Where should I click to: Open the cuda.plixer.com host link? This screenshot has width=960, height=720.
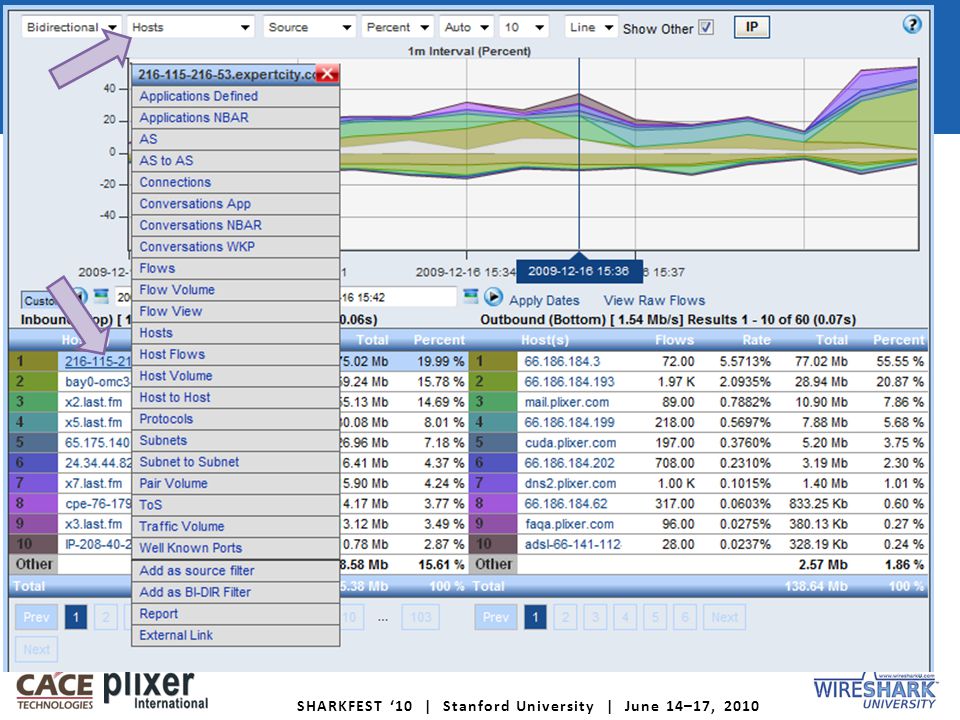pos(570,443)
